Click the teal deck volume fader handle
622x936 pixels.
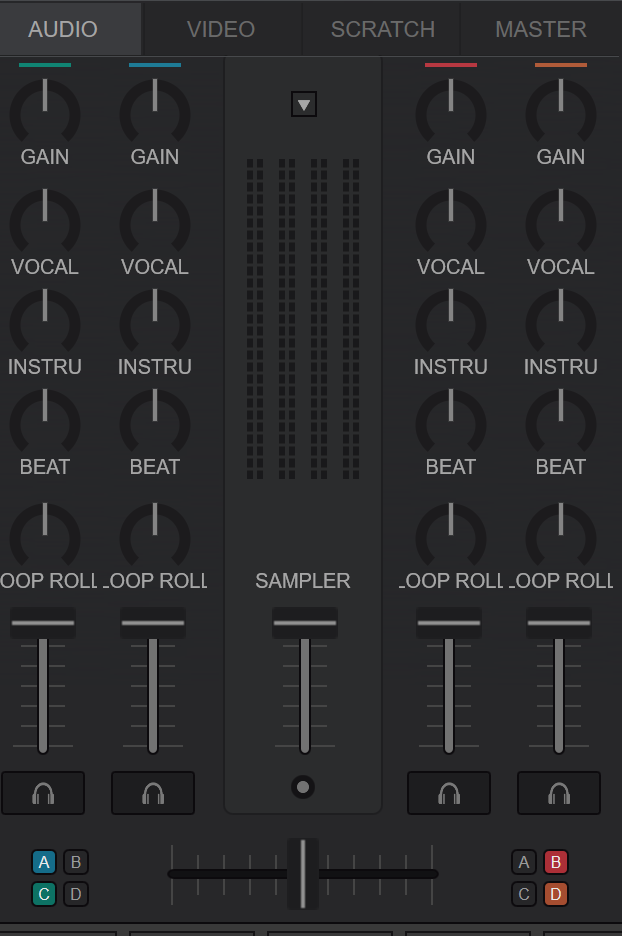(43, 623)
